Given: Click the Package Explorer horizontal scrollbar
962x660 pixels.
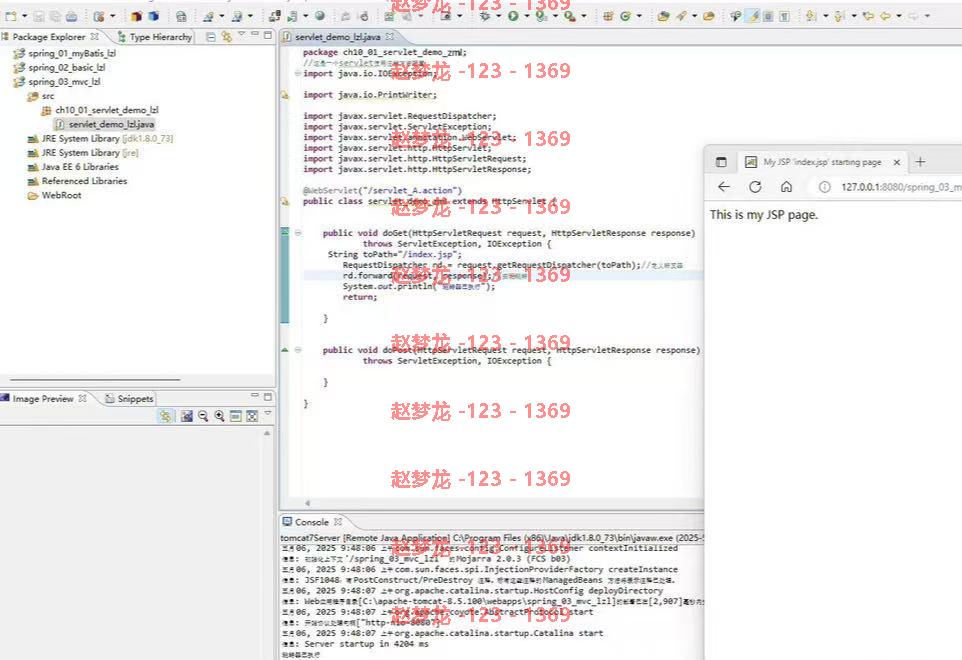Looking at the screenshot, I should [95, 380].
